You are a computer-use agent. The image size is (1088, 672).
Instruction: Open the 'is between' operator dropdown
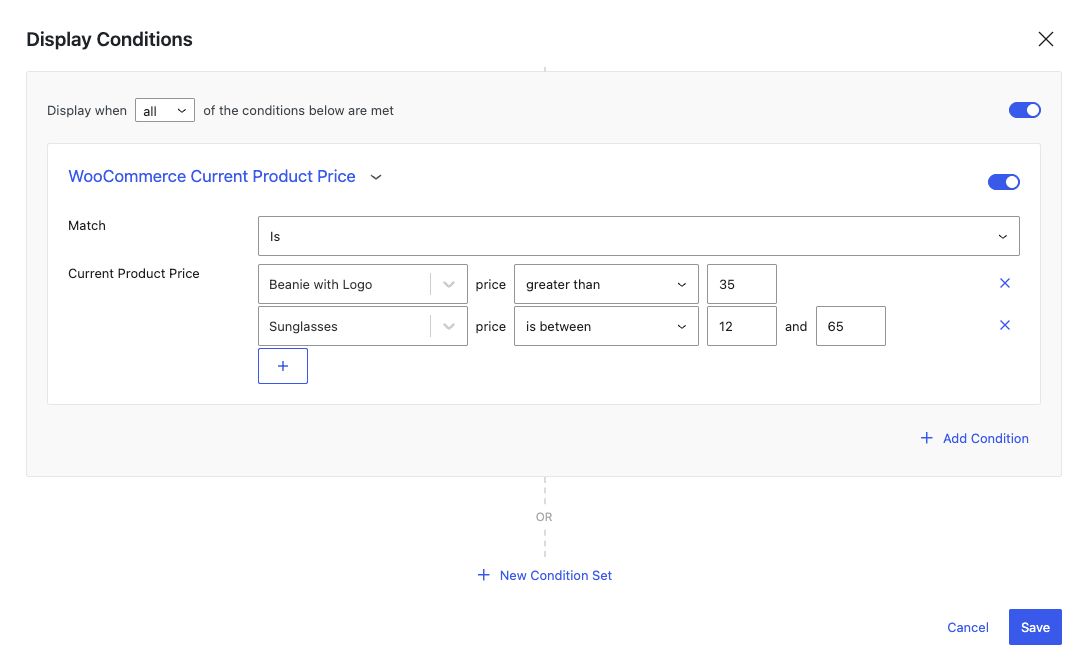coord(606,326)
